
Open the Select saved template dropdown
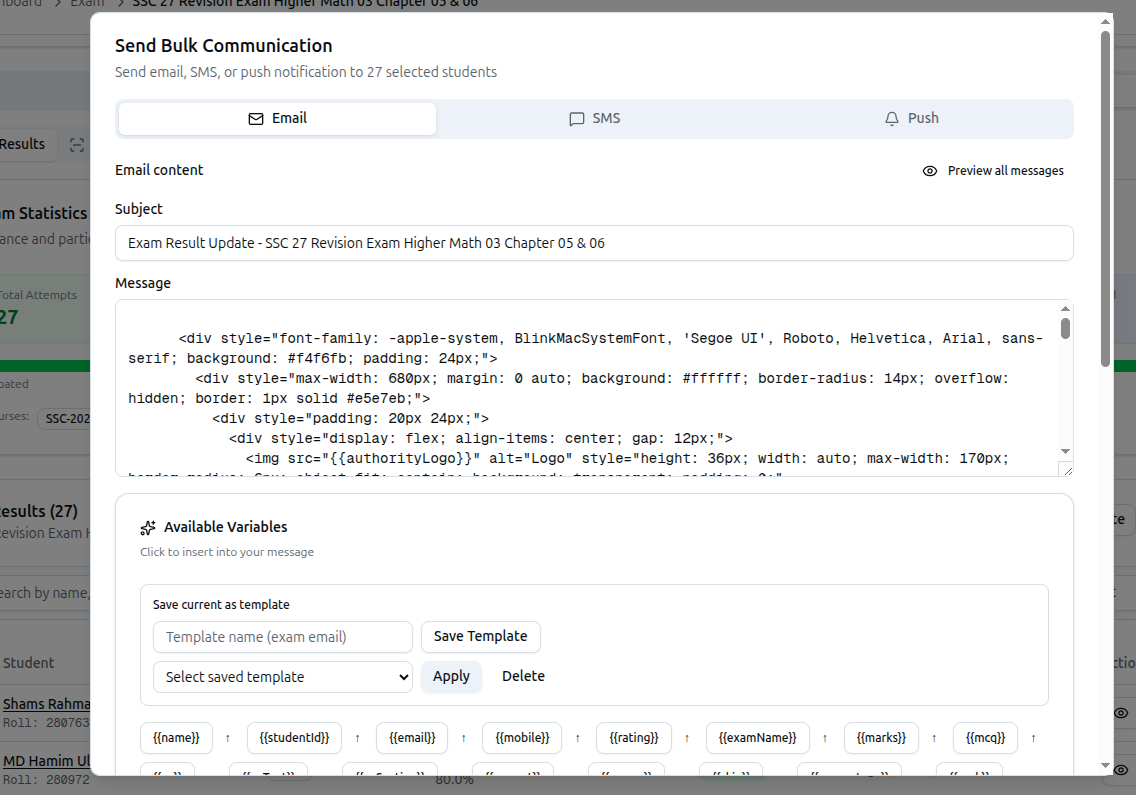(283, 677)
